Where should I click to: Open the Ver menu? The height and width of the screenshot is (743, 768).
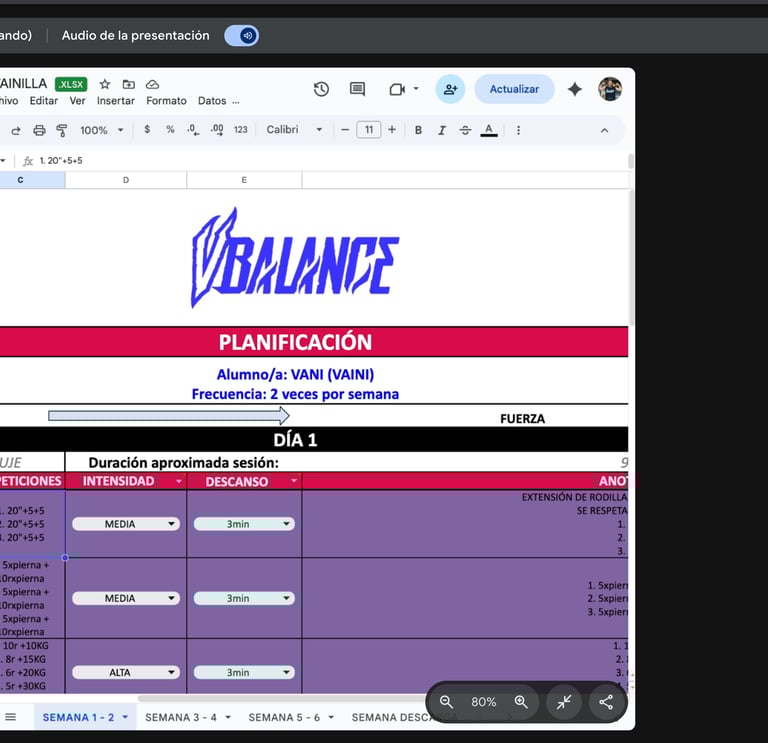pyautogui.click(x=77, y=101)
